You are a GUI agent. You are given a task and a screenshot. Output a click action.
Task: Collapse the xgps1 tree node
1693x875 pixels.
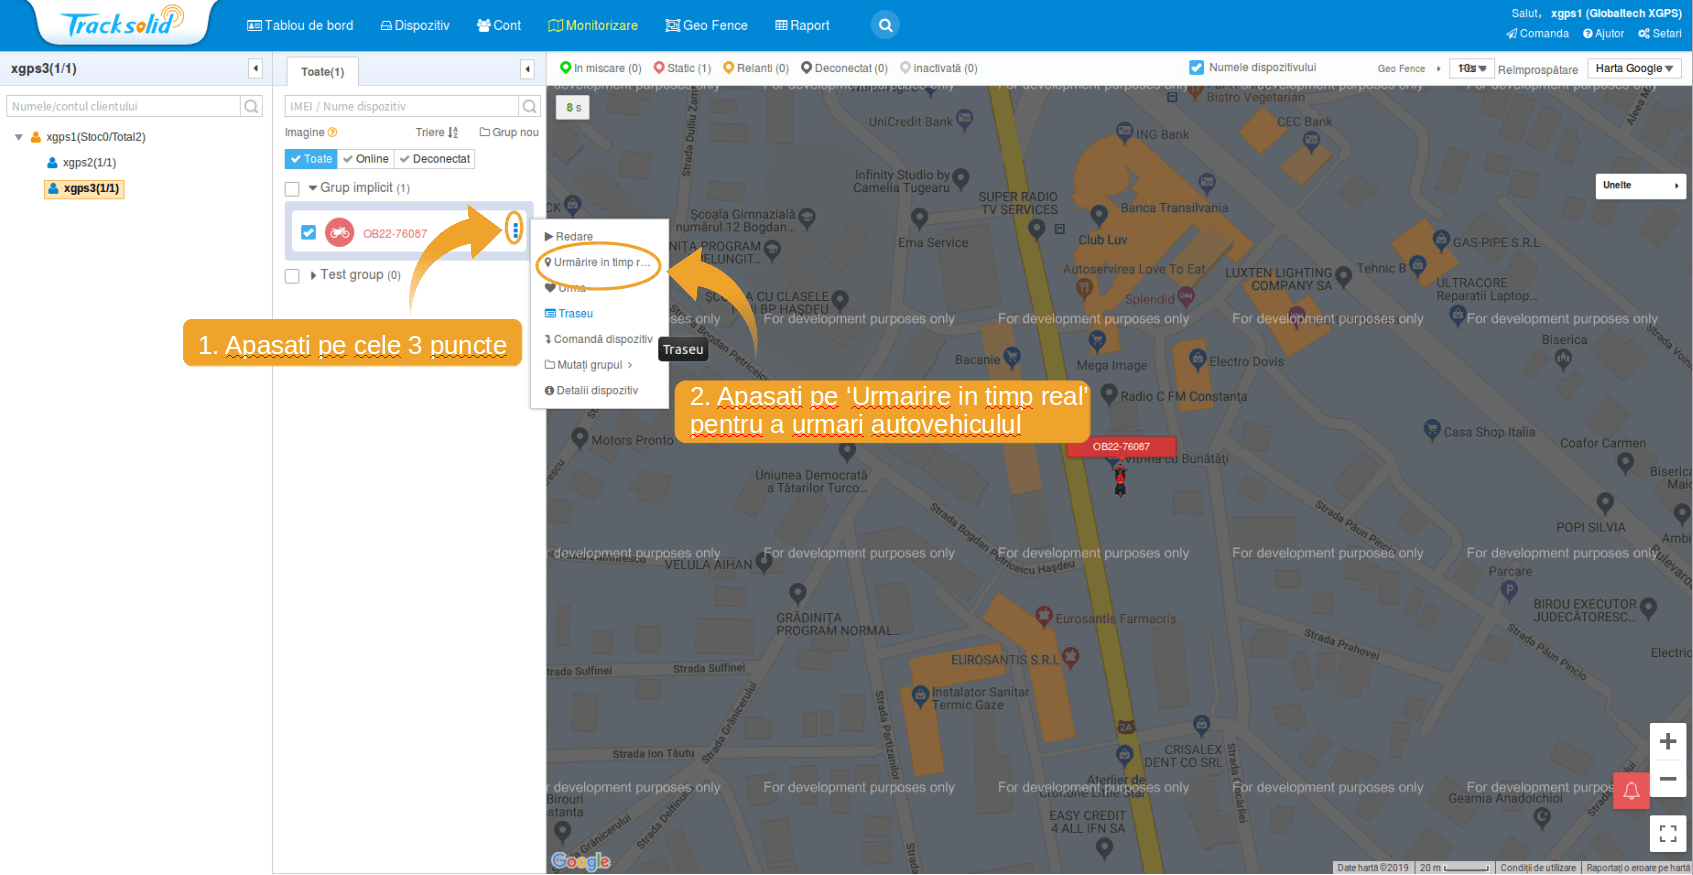click(18, 137)
